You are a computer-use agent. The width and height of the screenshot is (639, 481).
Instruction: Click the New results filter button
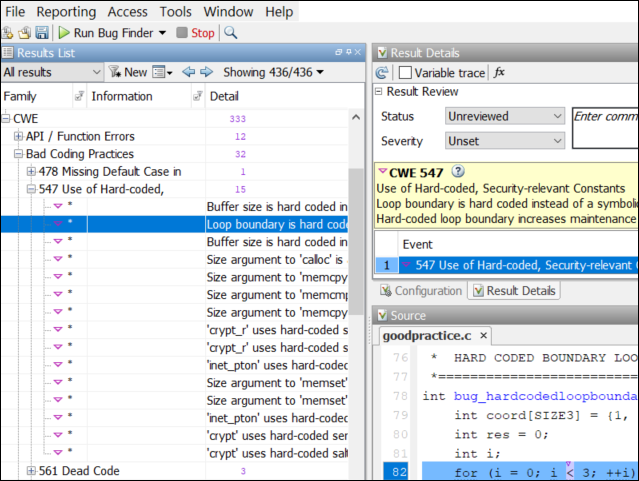coord(128,72)
